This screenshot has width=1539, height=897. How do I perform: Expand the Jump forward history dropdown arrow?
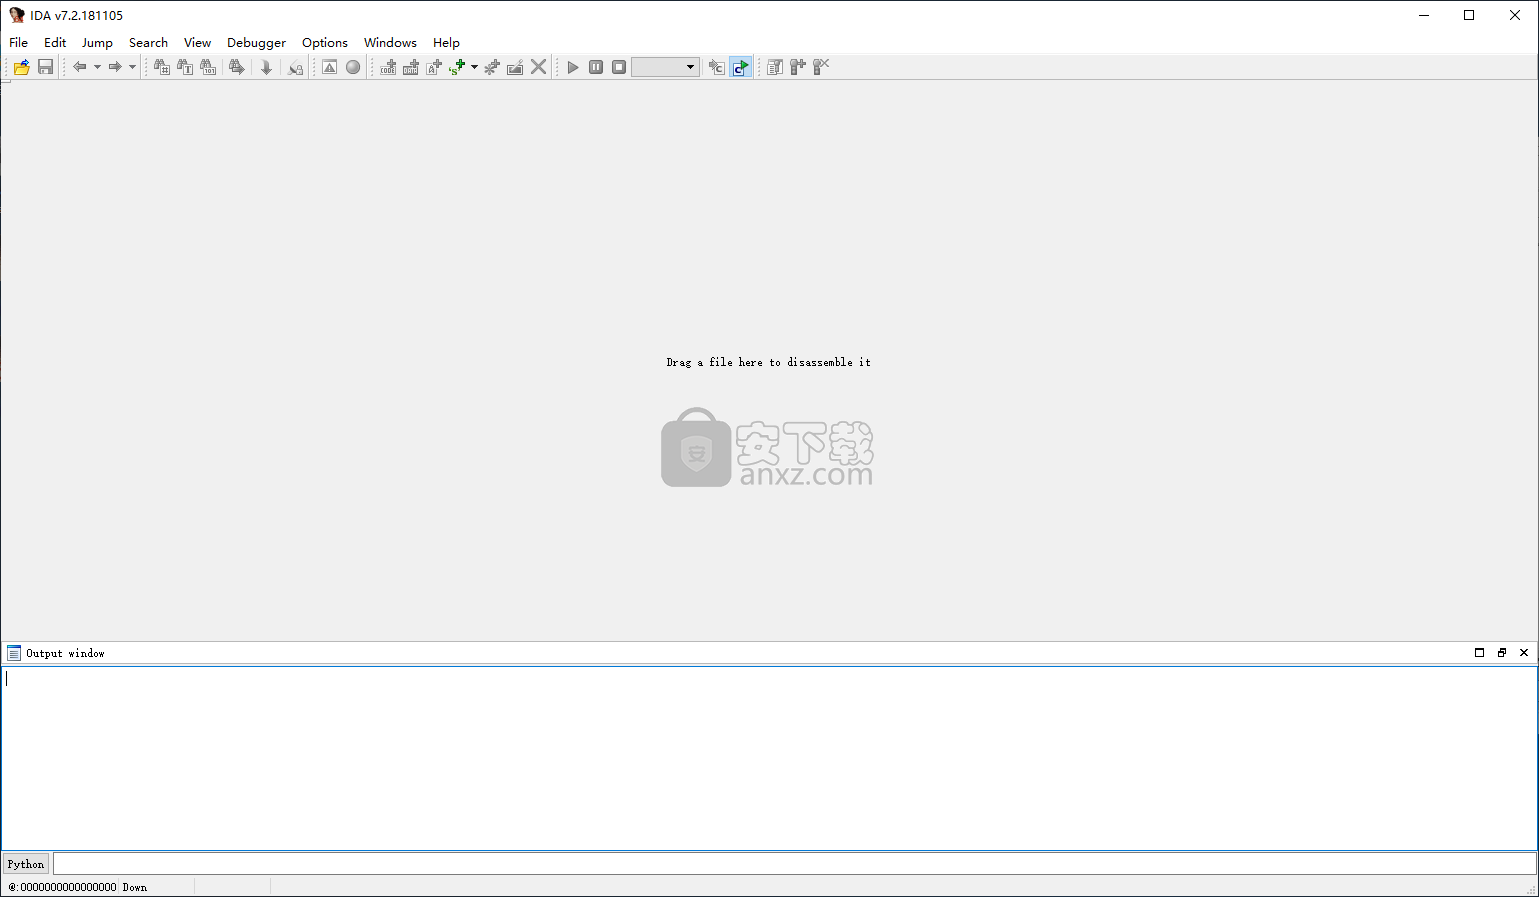[x=132, y=67]
